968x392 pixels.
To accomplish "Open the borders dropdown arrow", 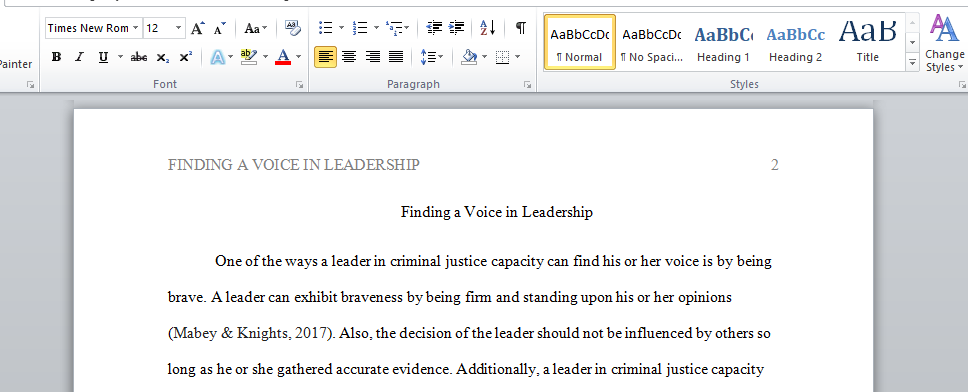I will pos(517,57).
